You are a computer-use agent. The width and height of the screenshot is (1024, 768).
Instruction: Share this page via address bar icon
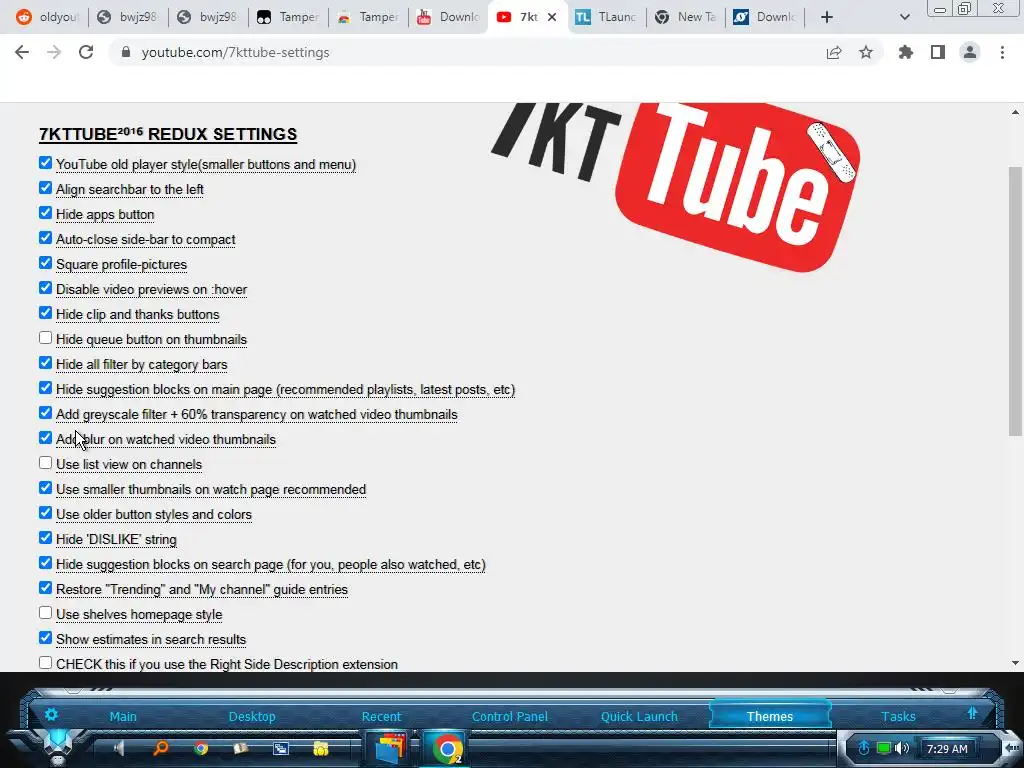[x=834, y=52]
